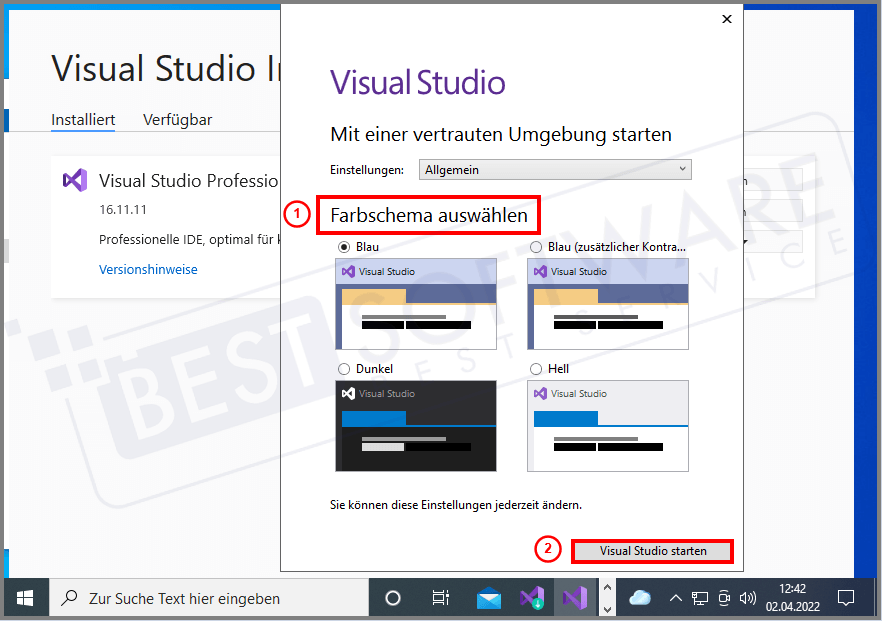Image resolution: width=882 pixels, height=621 pixels.
Task: Open the Versionshinweise link
Action: click(x=148, y=269)
